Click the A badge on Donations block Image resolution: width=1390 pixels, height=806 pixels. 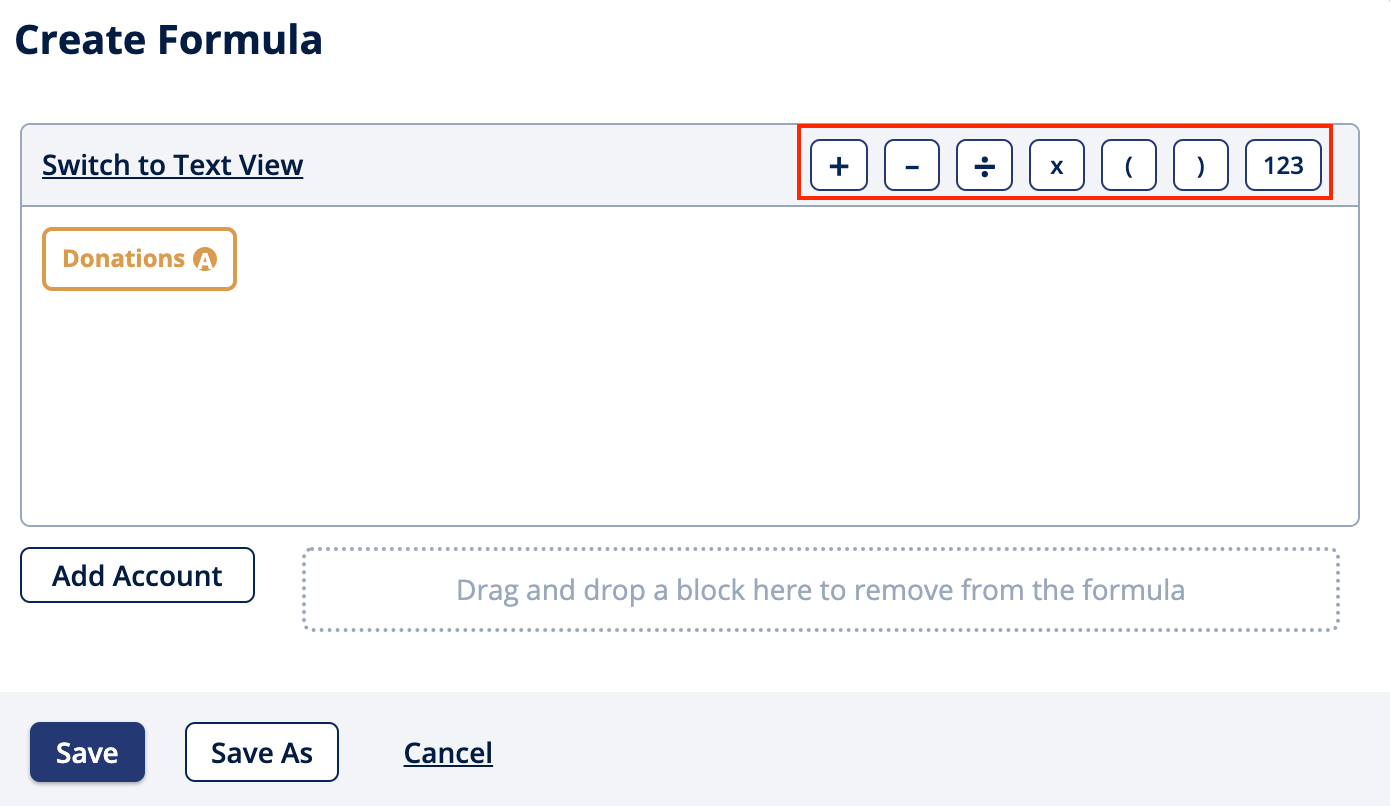click(x=206, y=258)
